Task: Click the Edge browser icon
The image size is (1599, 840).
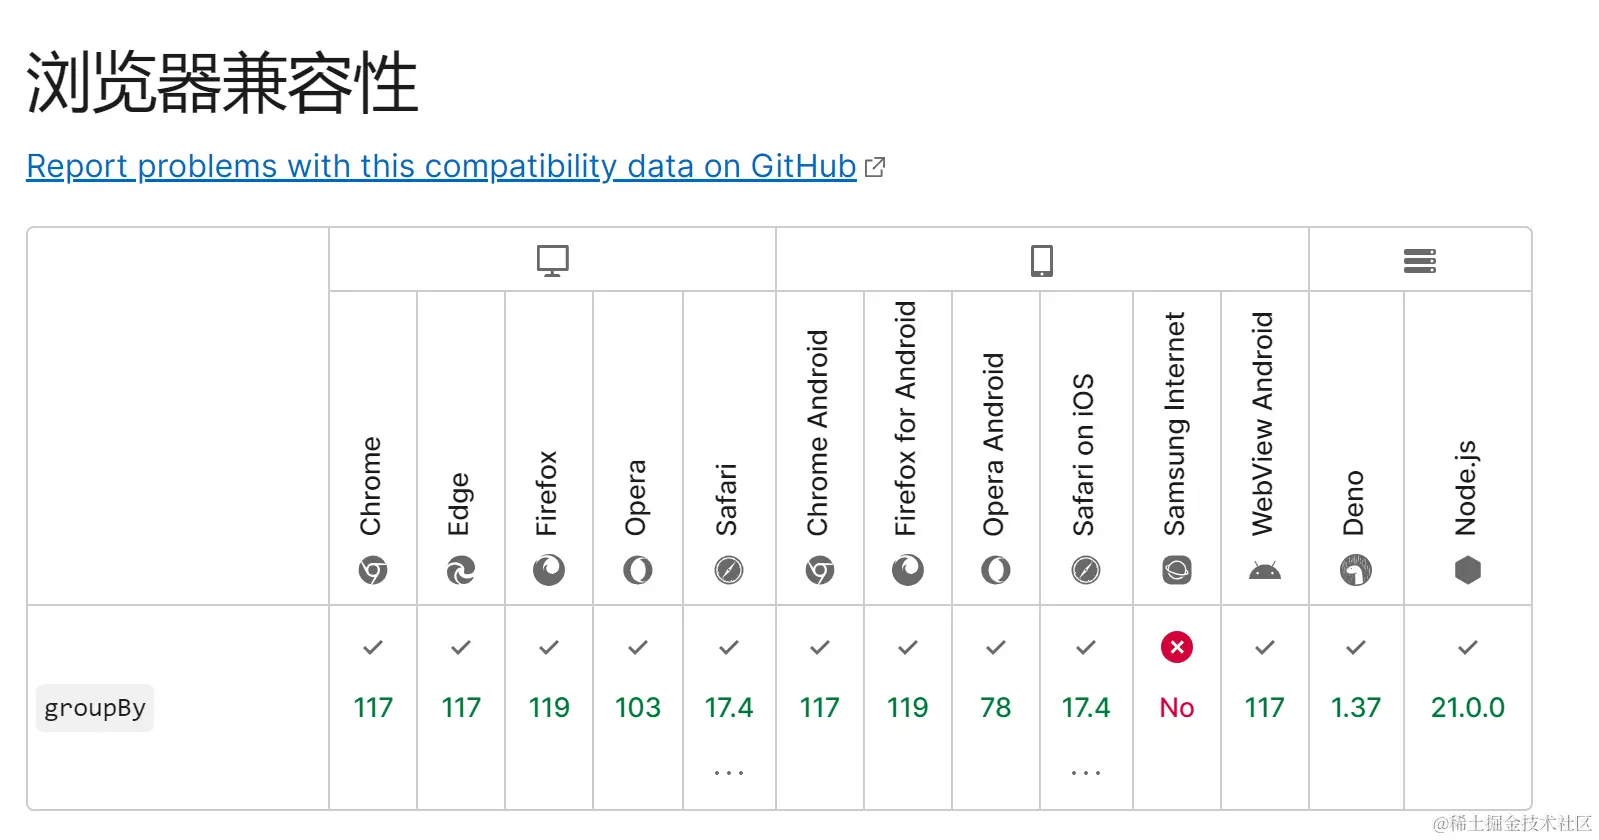Action: tap(460, 570)
